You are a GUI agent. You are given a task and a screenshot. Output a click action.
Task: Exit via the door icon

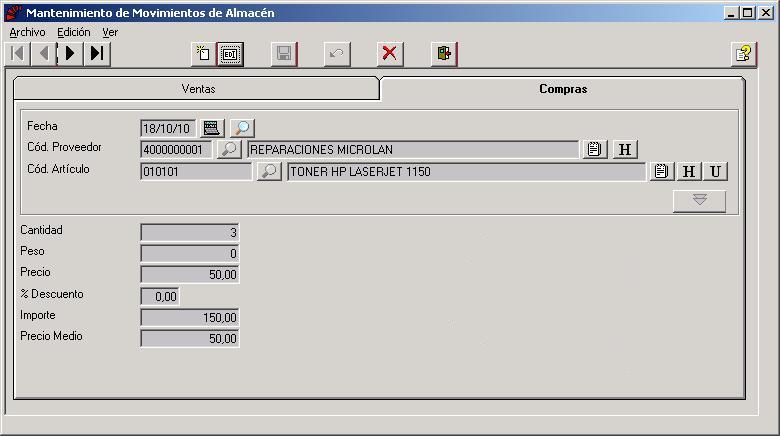pyautogui.click(x=444, y=54)
